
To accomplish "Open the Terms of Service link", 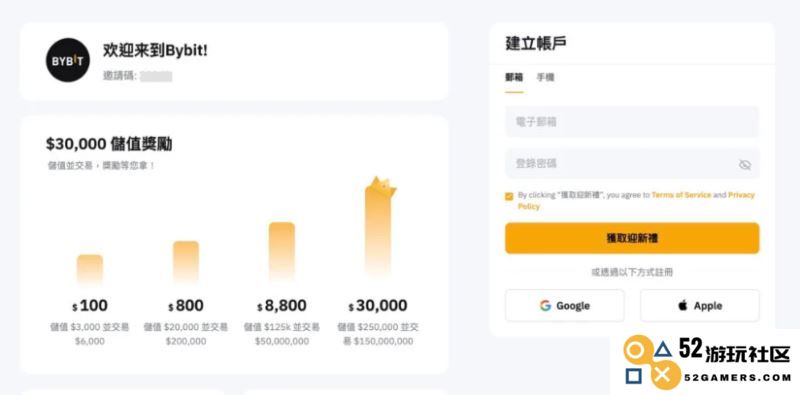I will 681,195.
